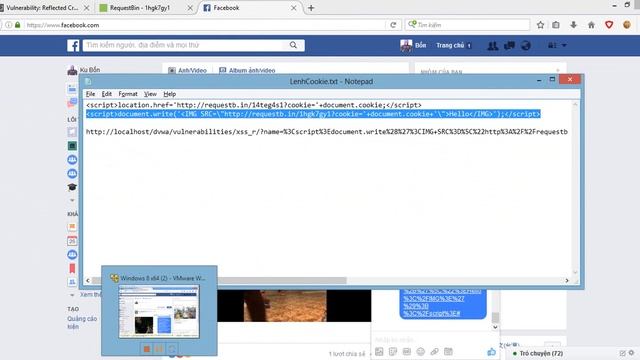Switch to the Vulnerability: Reflected tab
This screenshot has height=360, width=640.
[x=42, y=8]
